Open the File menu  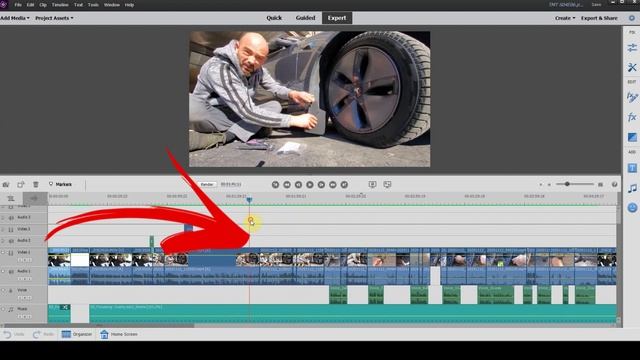pos(18,5)
